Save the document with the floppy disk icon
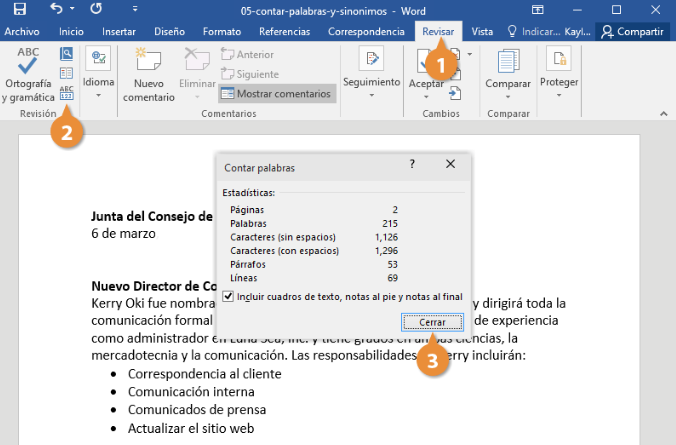 point(20,9)
